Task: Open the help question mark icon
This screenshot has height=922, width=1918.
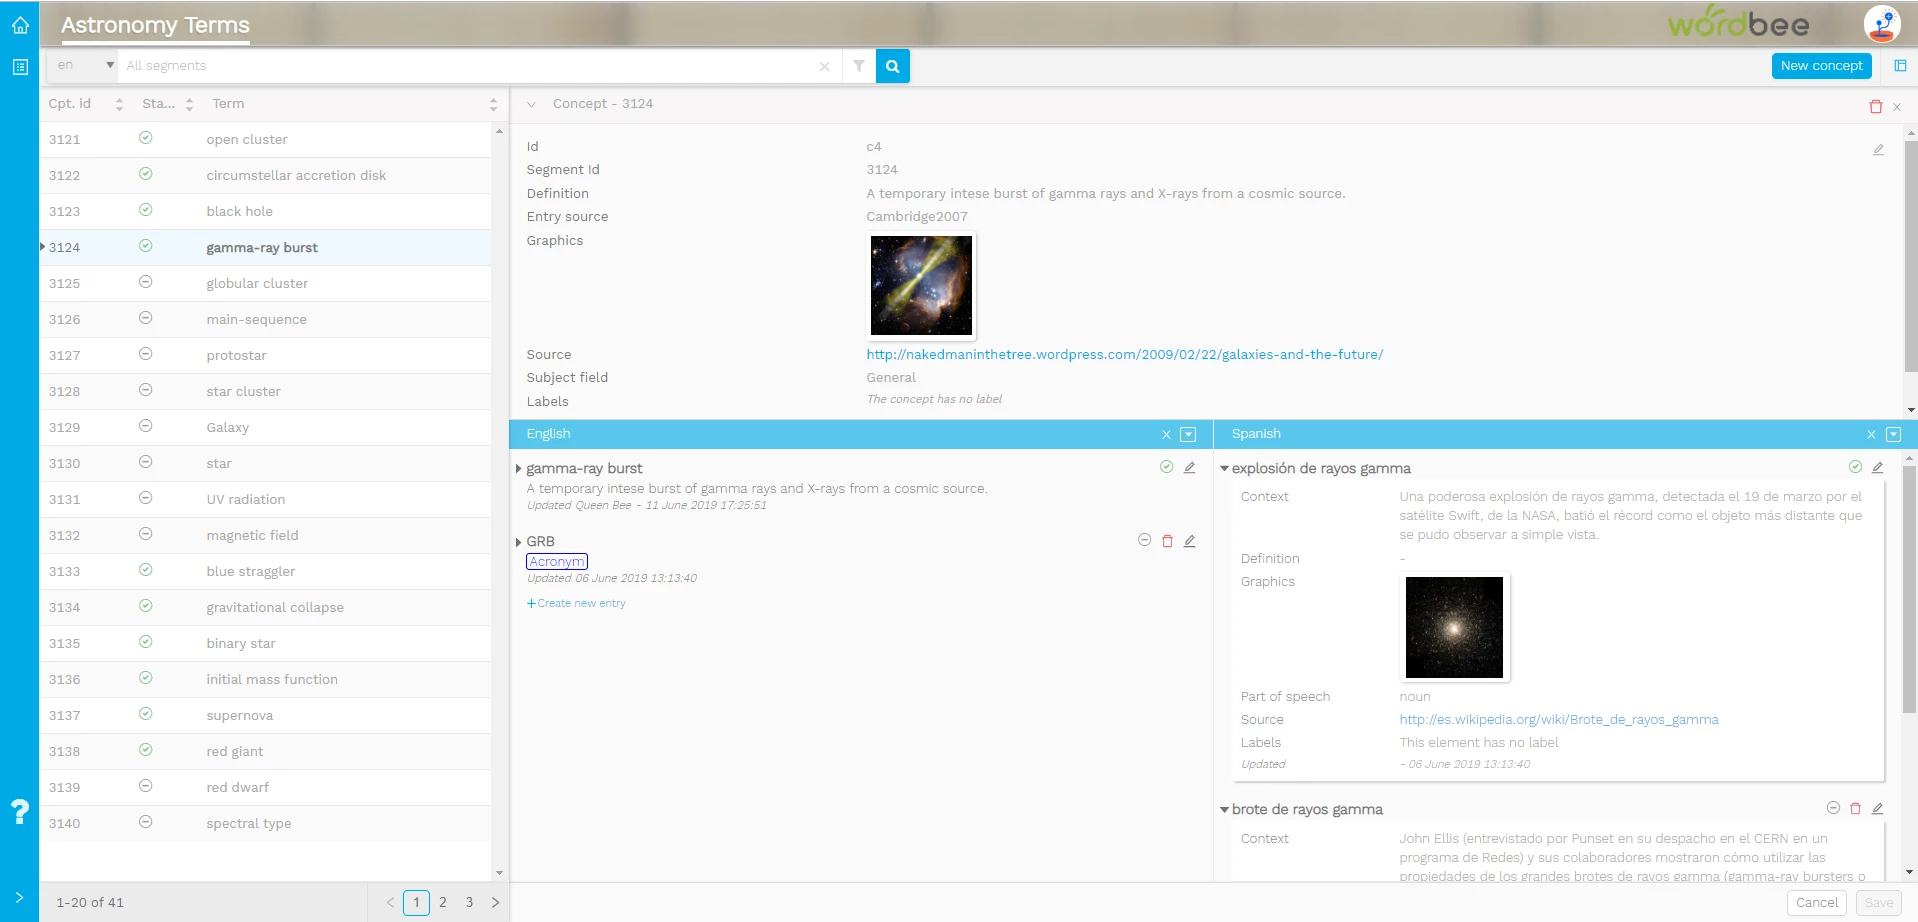Action: tap(20, 811)
